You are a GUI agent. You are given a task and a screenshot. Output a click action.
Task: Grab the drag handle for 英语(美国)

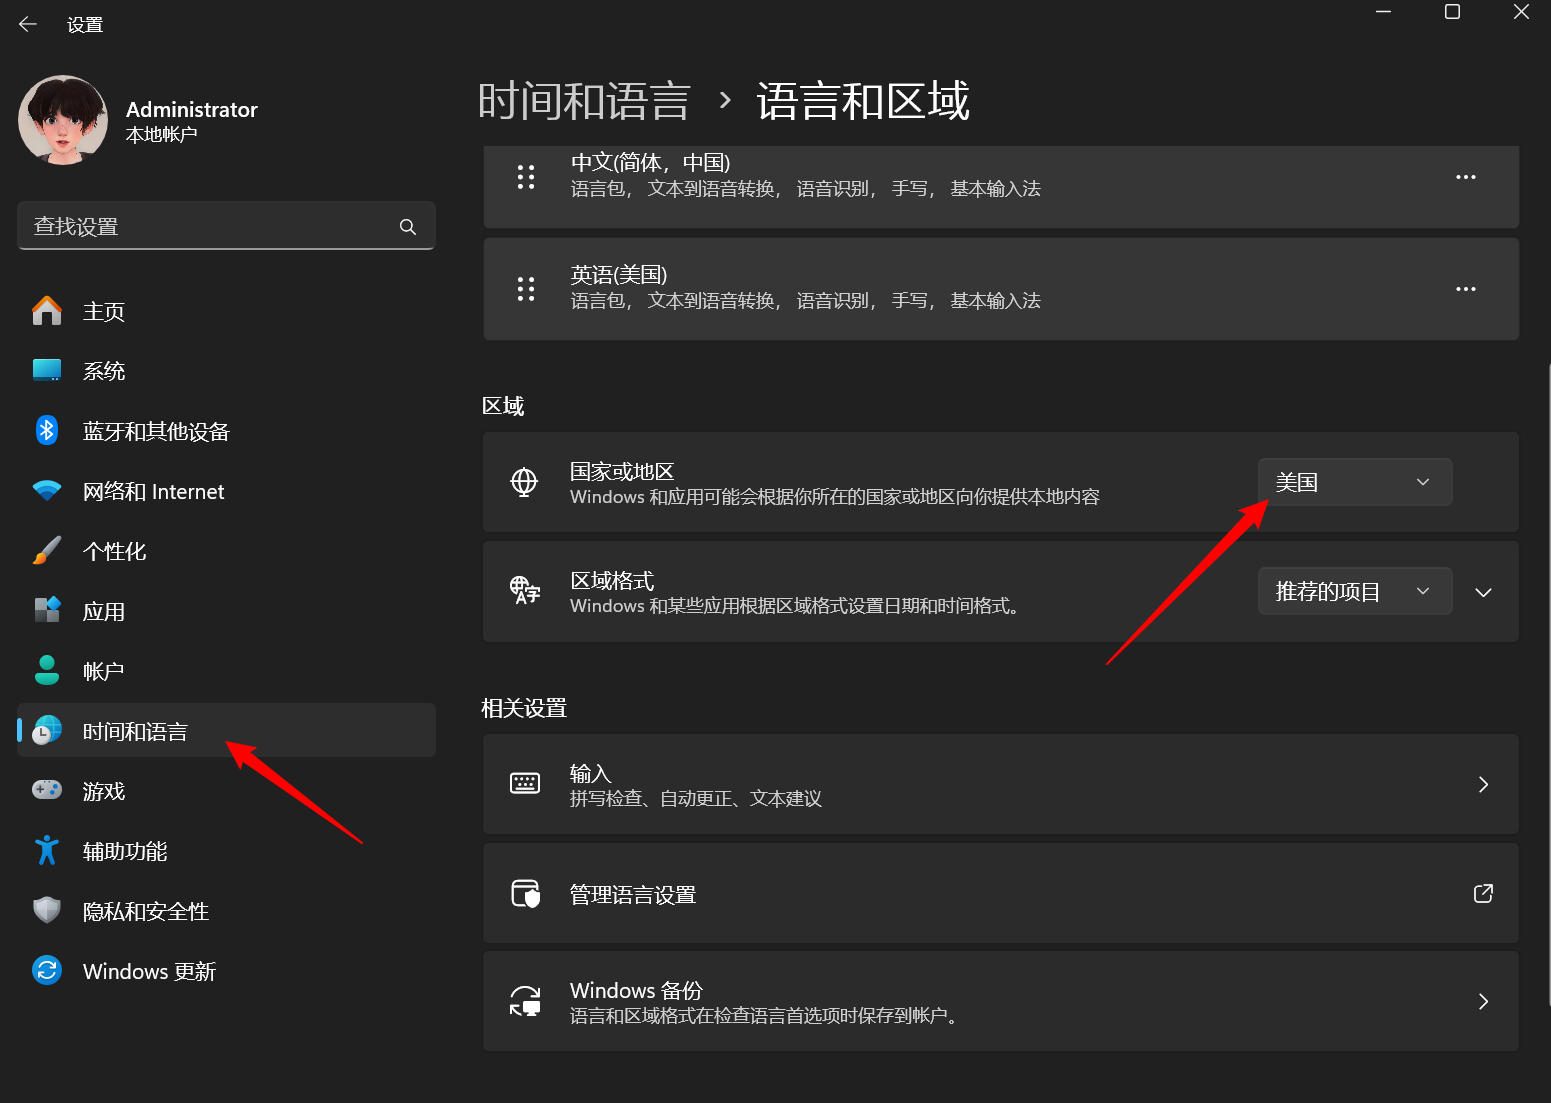click(x=526, y=289)
